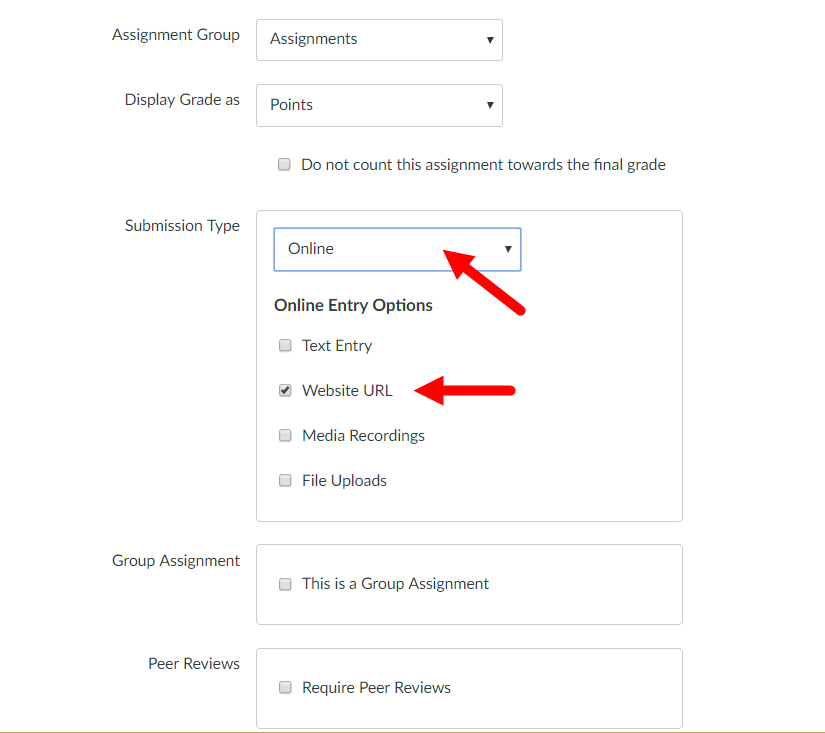Screen dimensions: 825x733
Task: Check the Group Assignment checkbox
Action: click(285, 584)
